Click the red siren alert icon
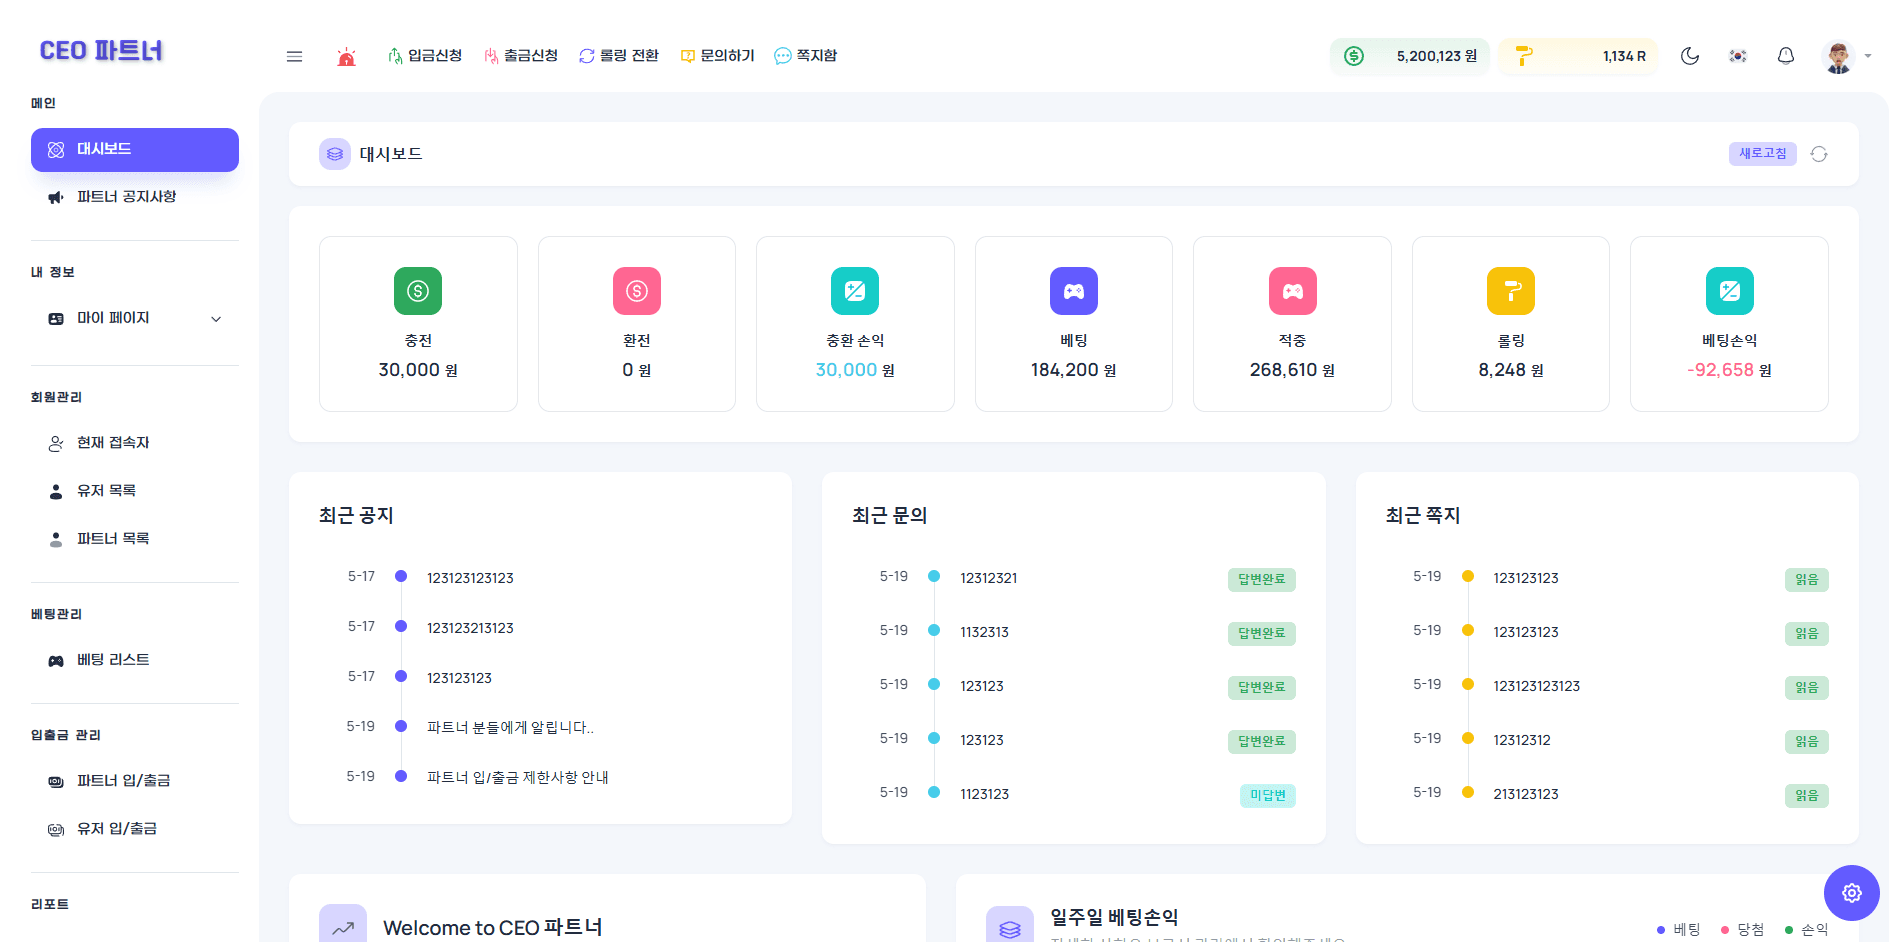 (x=346, y=57)
